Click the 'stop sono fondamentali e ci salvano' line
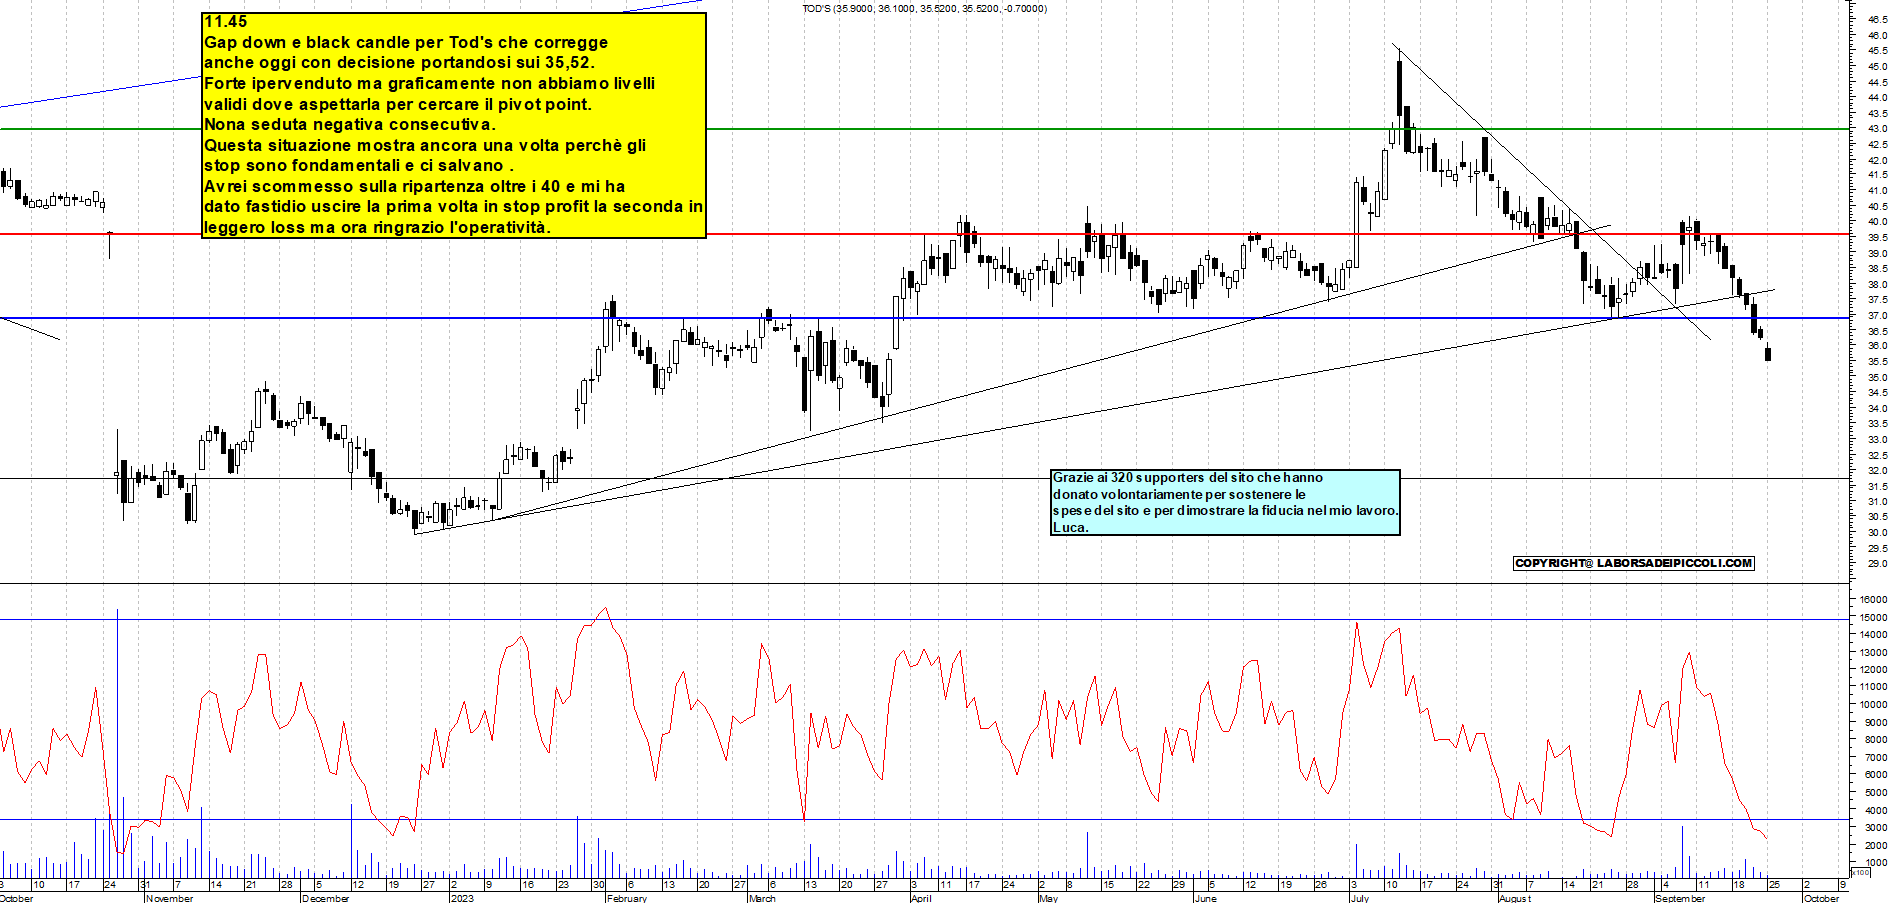 tap(358, 165)
